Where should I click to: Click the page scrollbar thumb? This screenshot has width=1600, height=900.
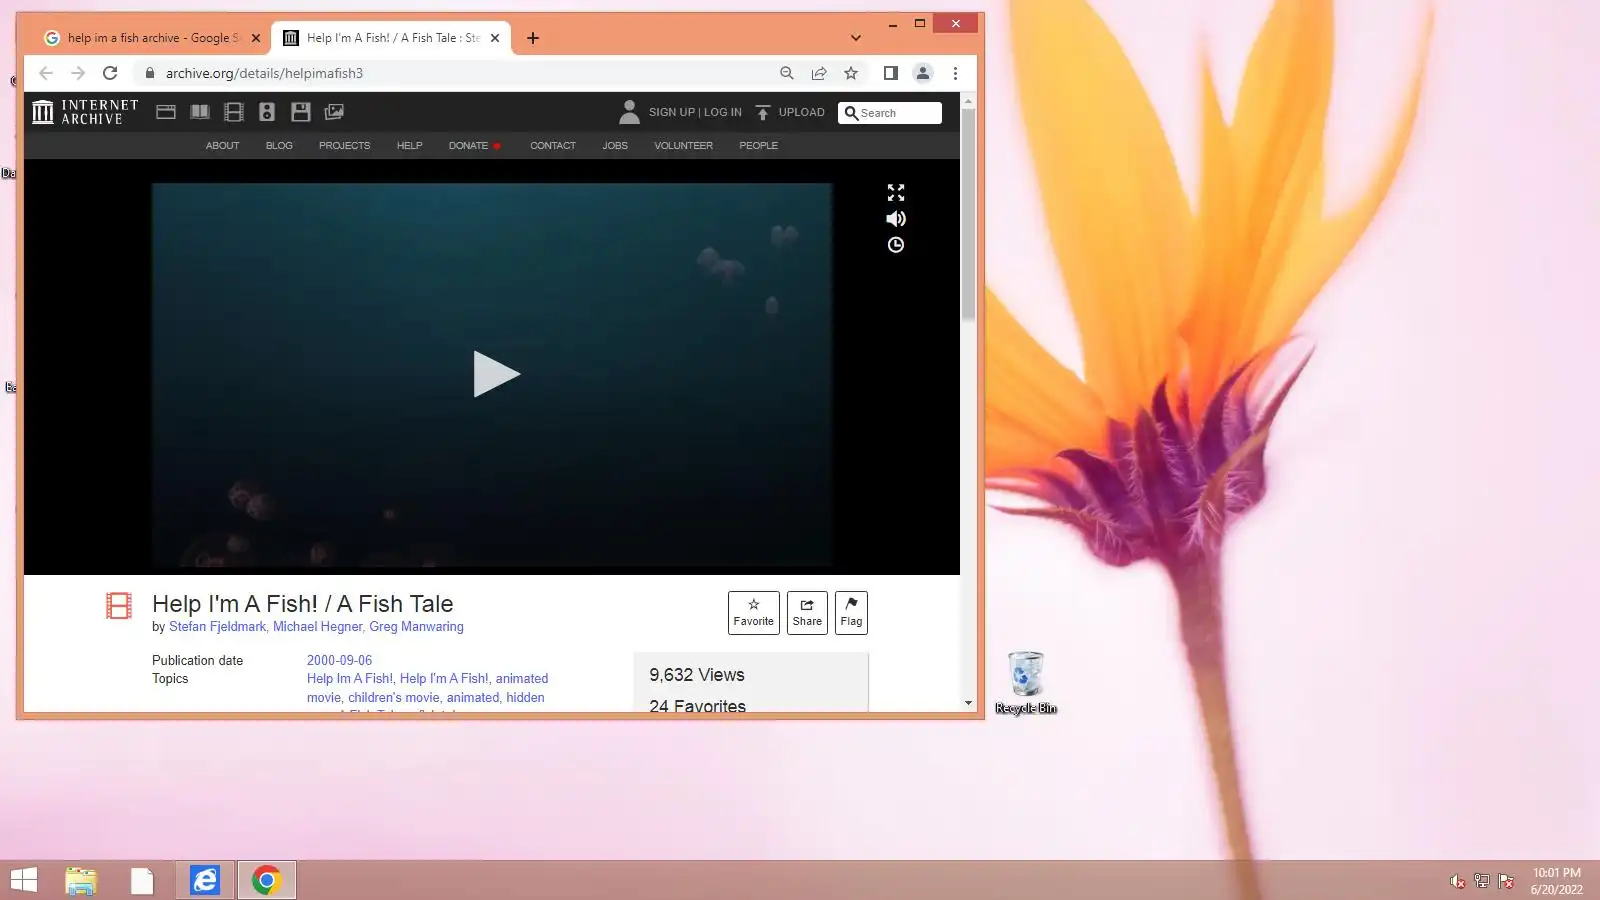968,215
